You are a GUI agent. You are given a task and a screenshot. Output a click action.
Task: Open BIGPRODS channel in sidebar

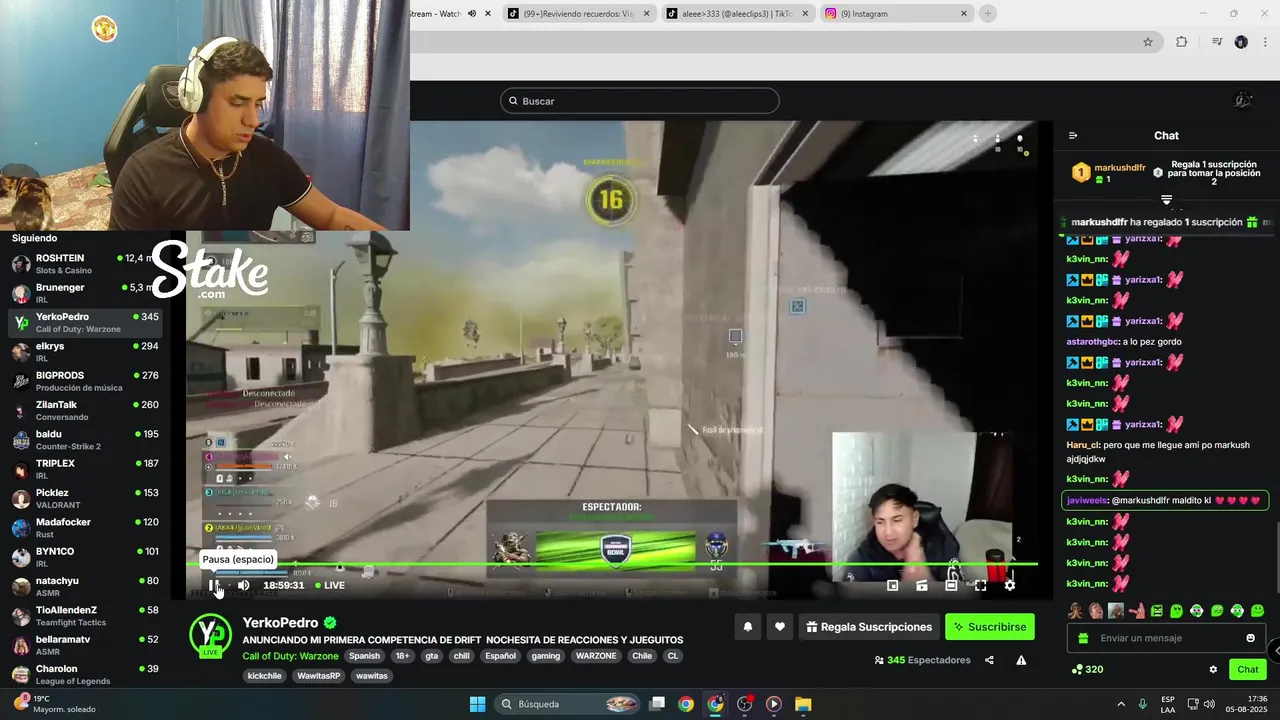coord(85,381)
